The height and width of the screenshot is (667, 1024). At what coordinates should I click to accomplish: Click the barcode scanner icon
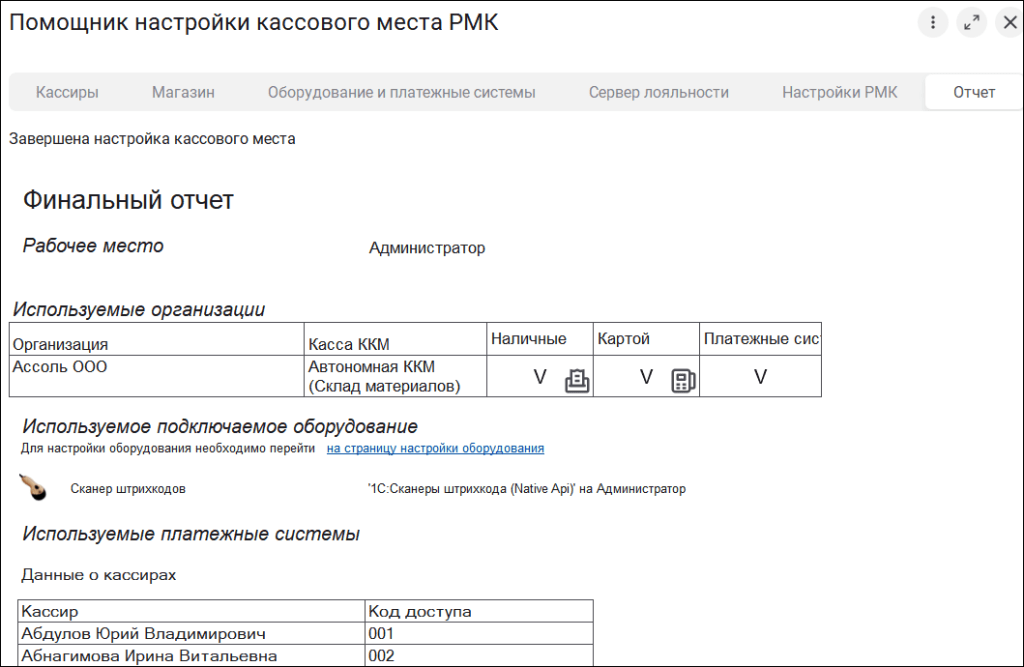pos(34,488)
